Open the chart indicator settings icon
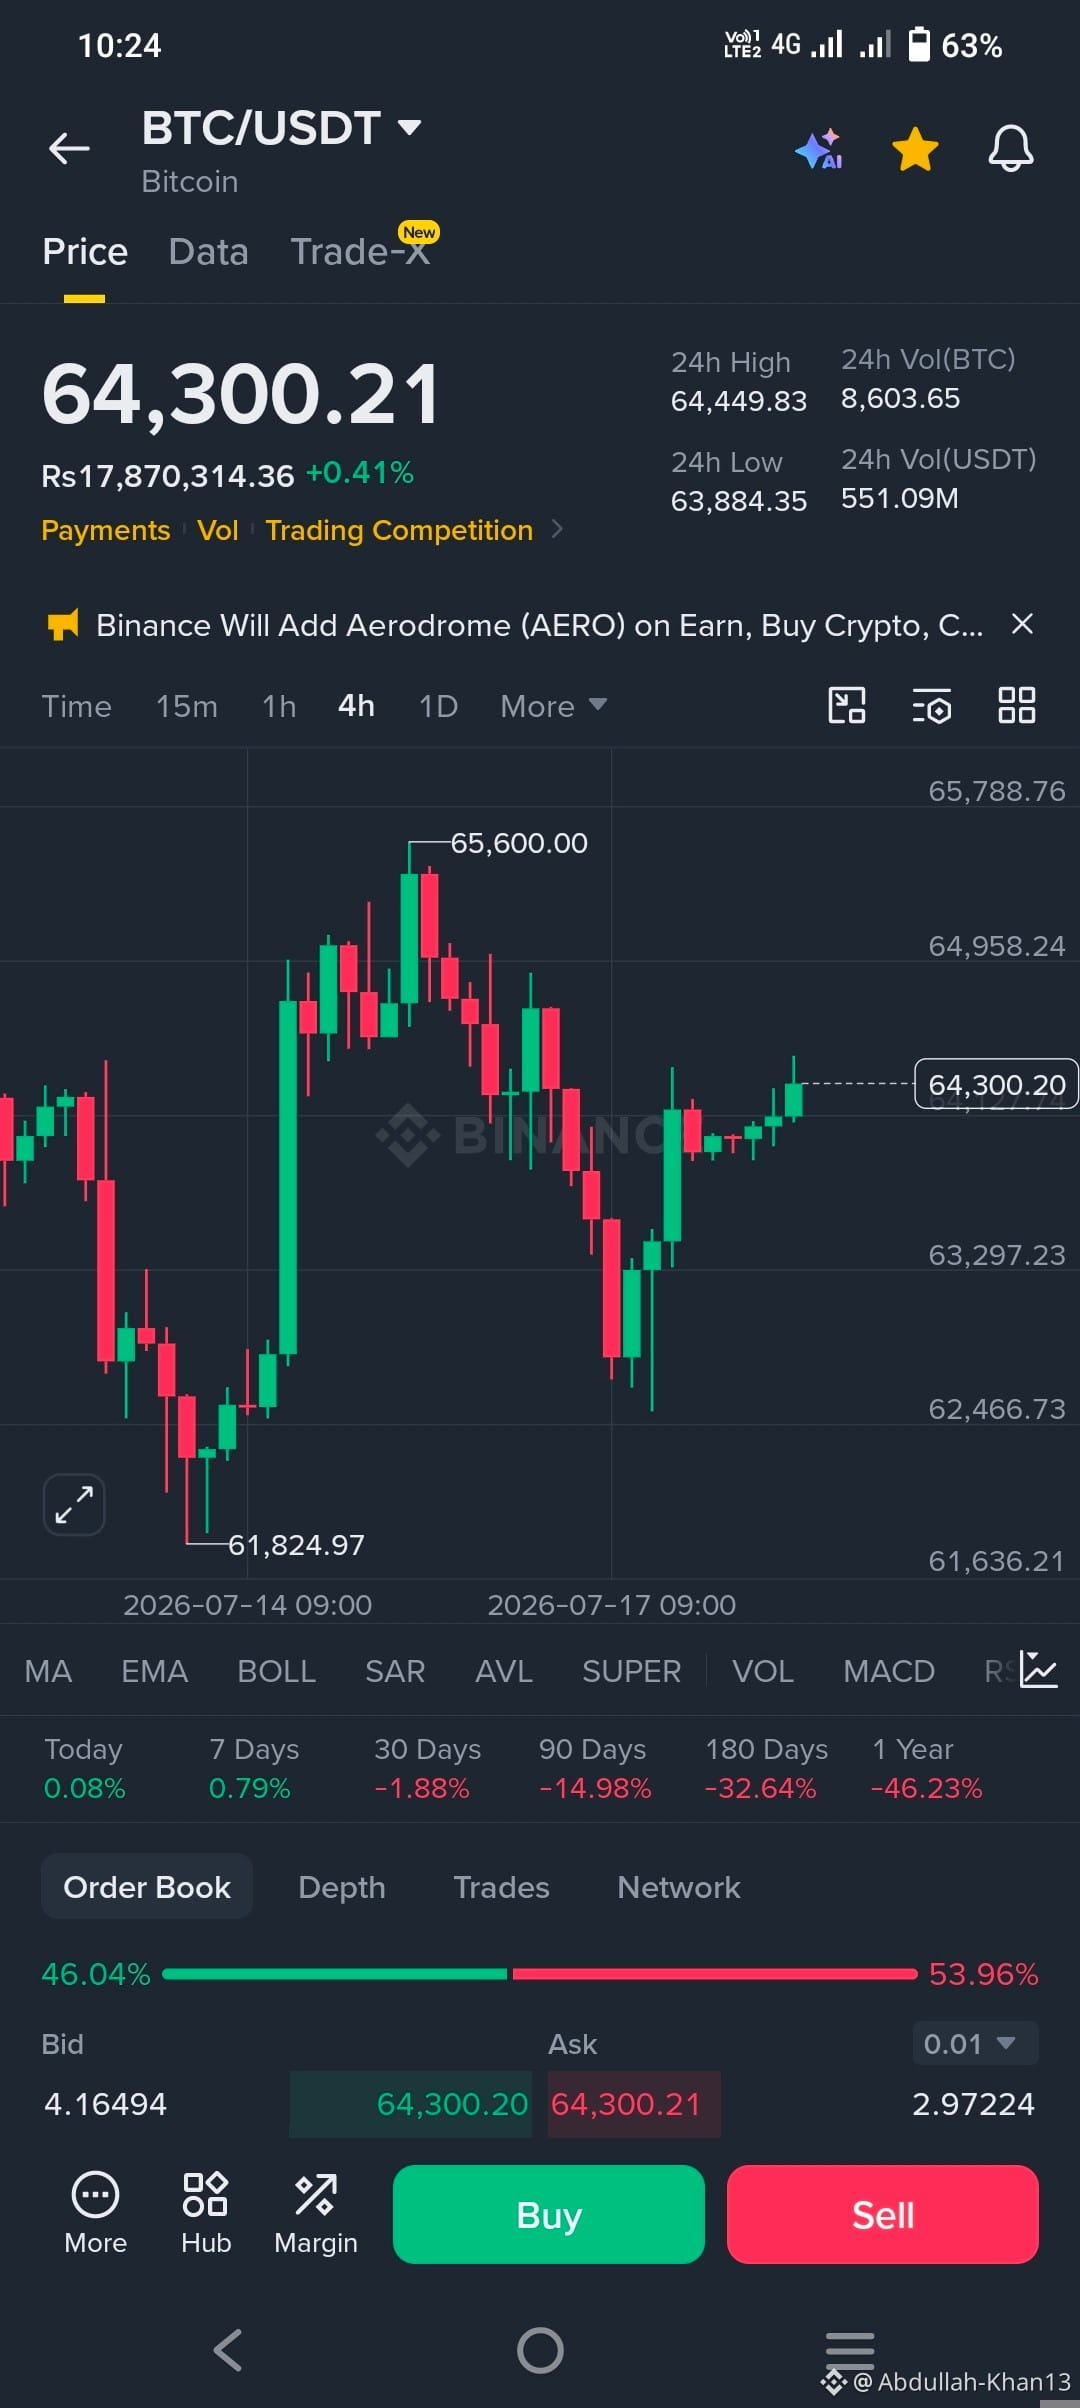 [x=932, y=705]
